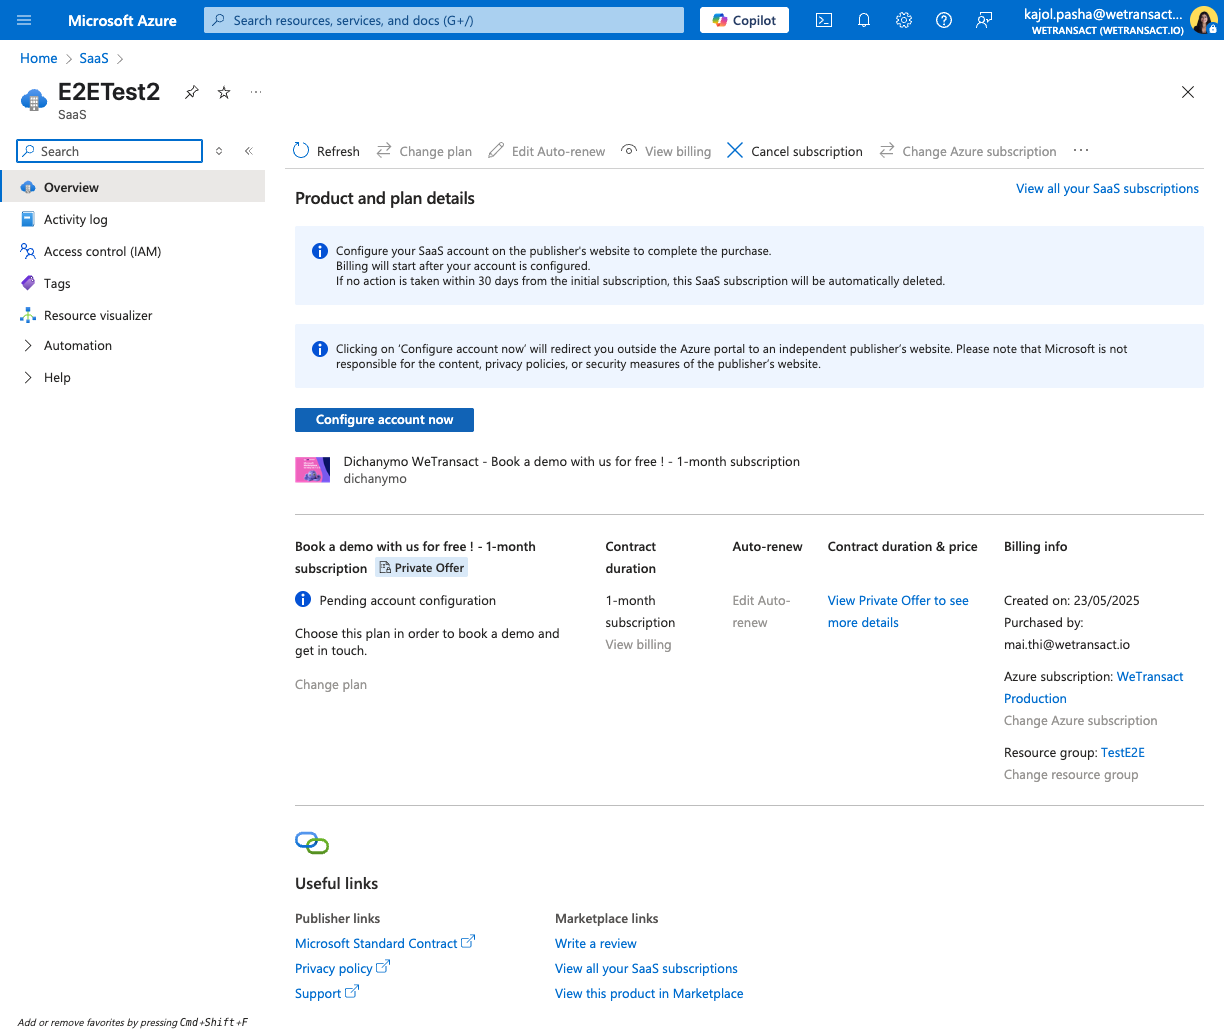Open the feedback icon
1224x1033 pixels.
click(984, 20)
